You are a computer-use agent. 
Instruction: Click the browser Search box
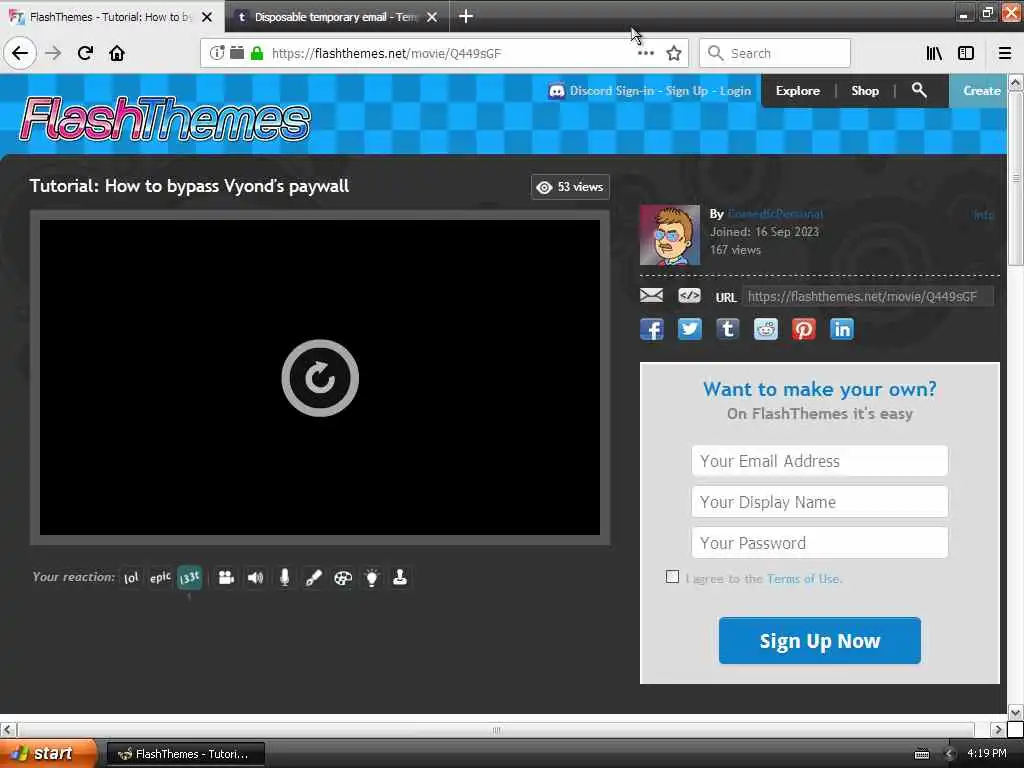coord(775,53)
